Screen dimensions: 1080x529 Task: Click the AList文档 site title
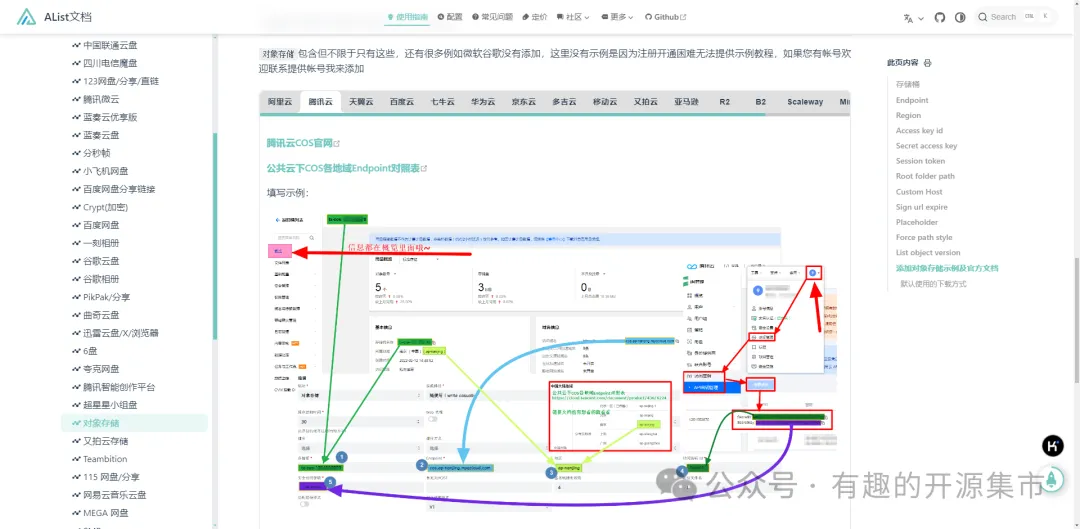point(67,17)
